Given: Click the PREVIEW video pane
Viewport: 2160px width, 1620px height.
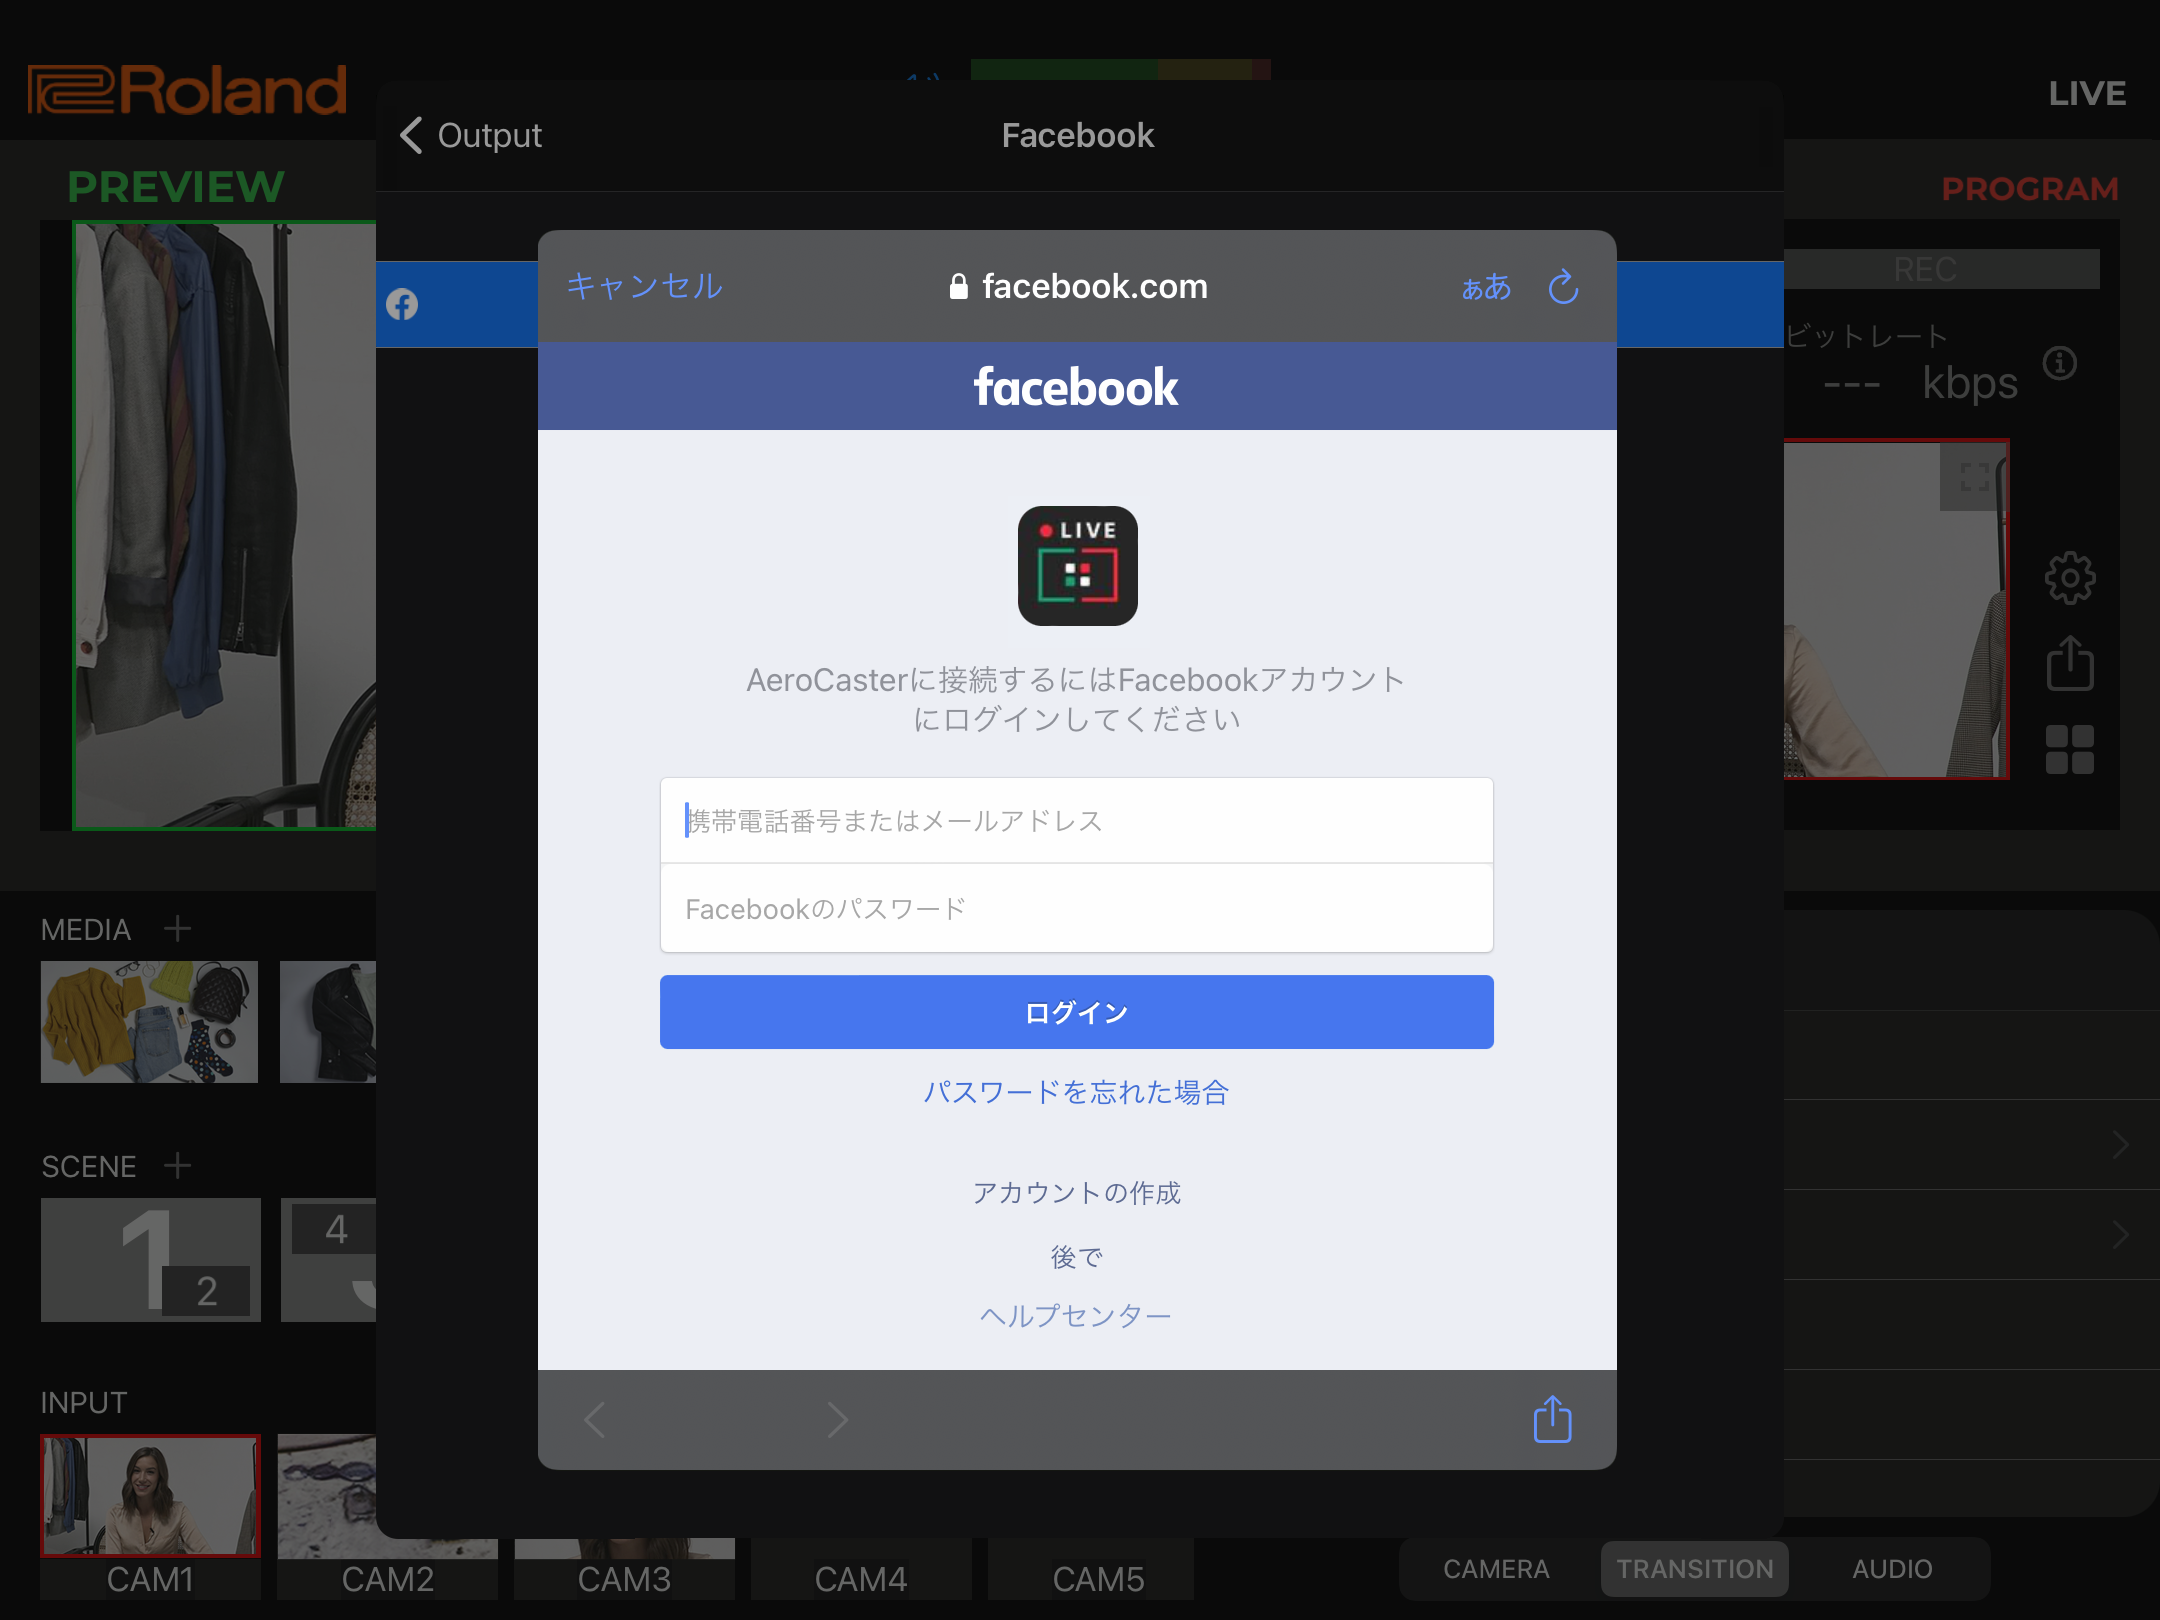Looking at the screenshot, I should [x=224, y=525].
